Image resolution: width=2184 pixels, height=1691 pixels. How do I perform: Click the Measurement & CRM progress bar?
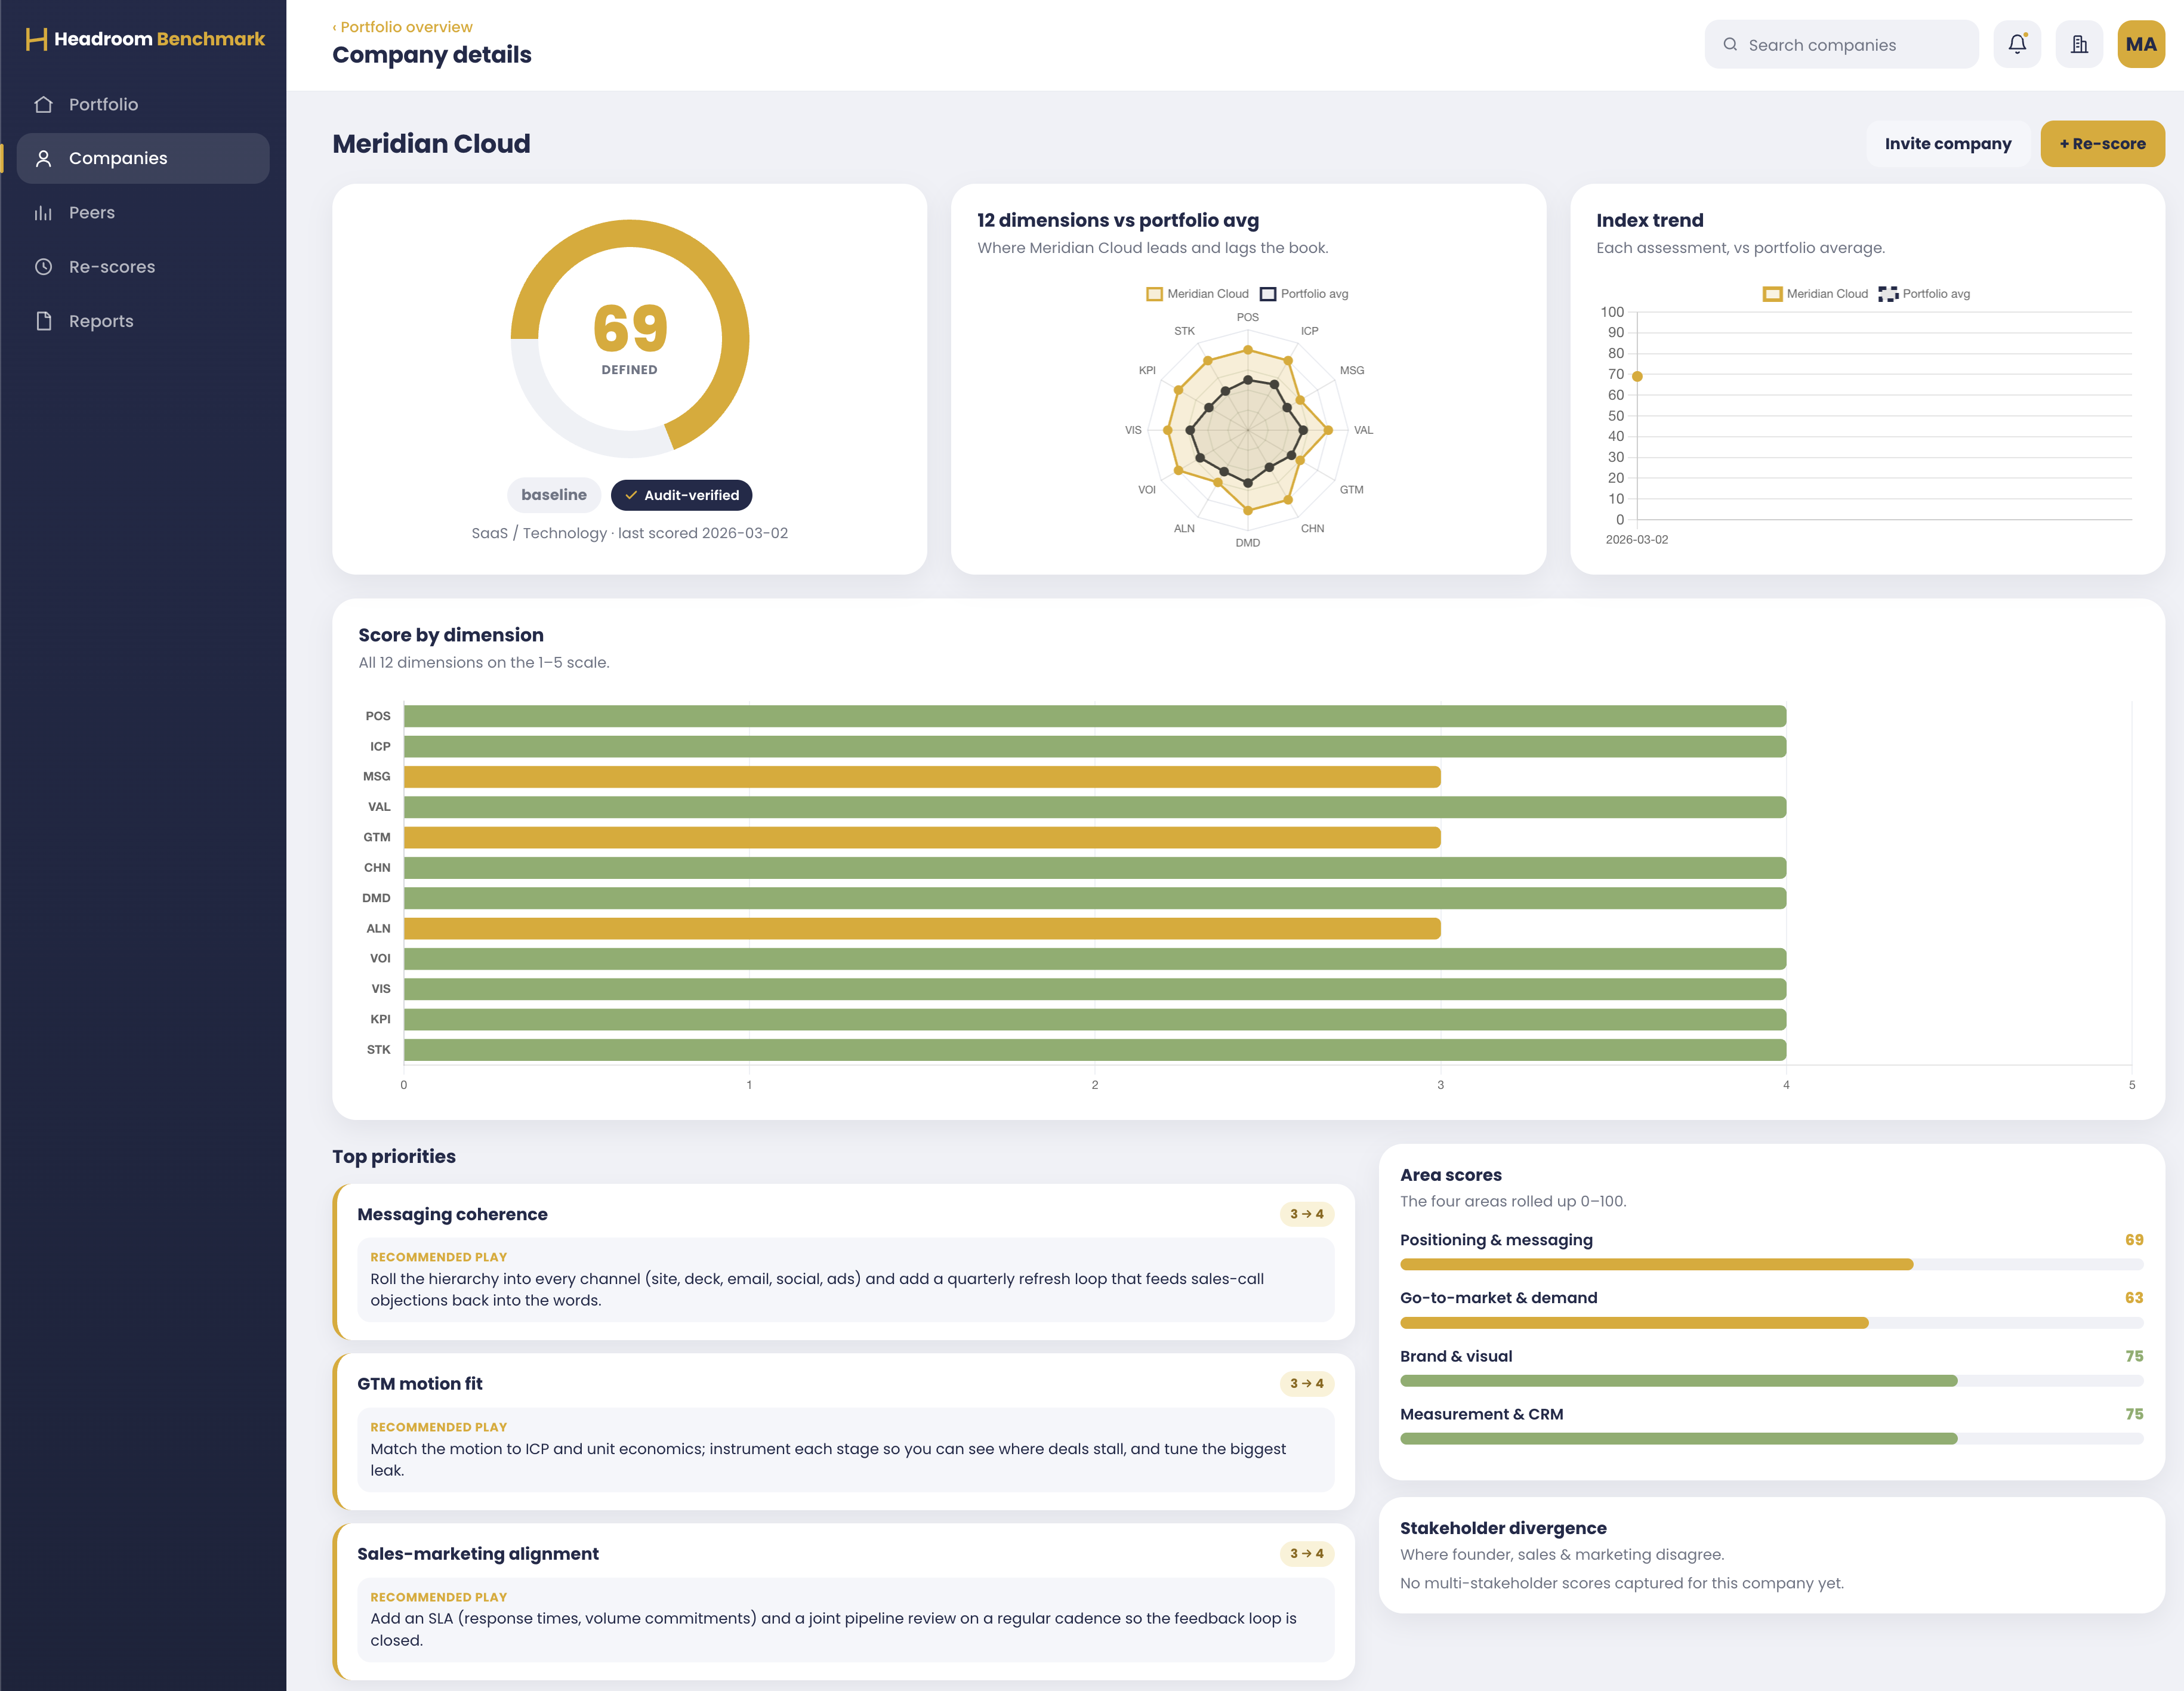point(1771,1439)
